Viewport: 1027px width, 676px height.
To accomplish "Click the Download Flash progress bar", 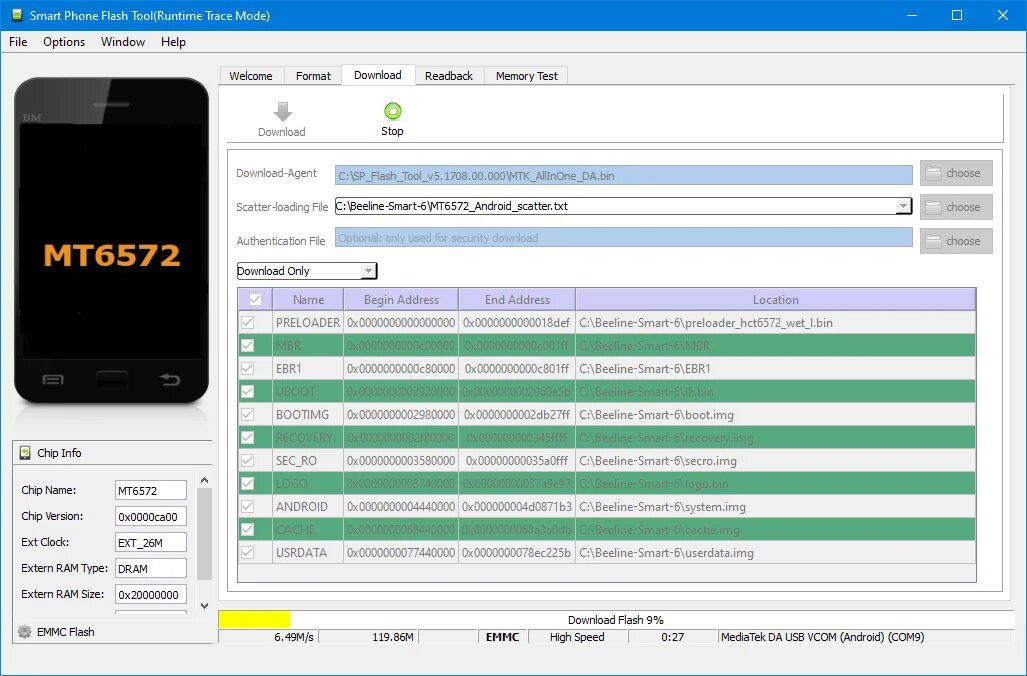I will click(616, 620).
